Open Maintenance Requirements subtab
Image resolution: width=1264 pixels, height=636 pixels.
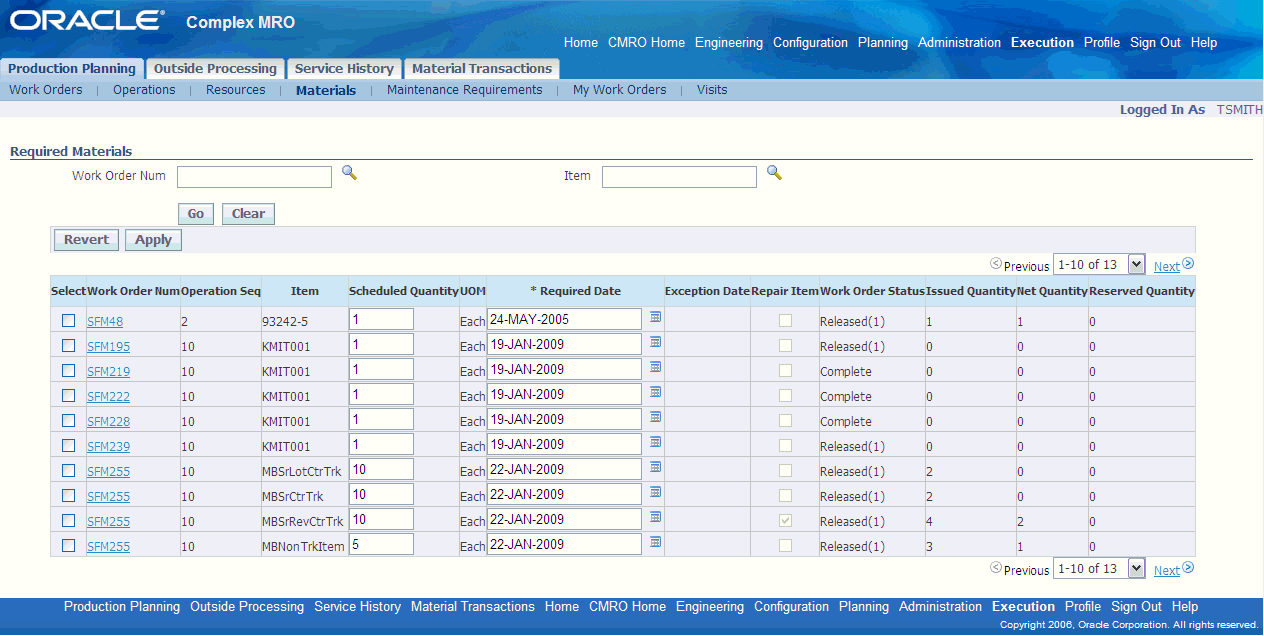[x=464, y=90]
